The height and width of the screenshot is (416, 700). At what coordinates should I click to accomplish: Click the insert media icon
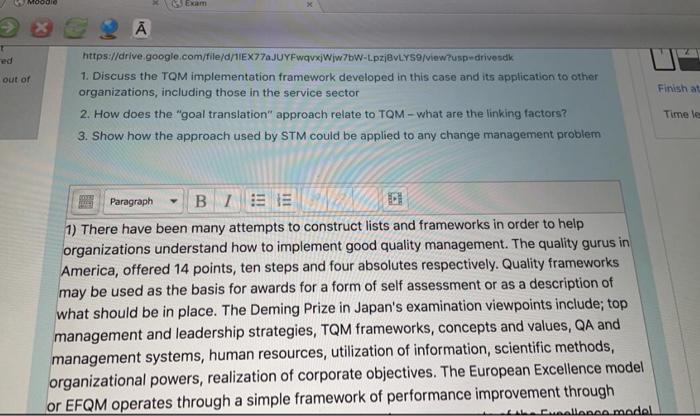(395, 199)
